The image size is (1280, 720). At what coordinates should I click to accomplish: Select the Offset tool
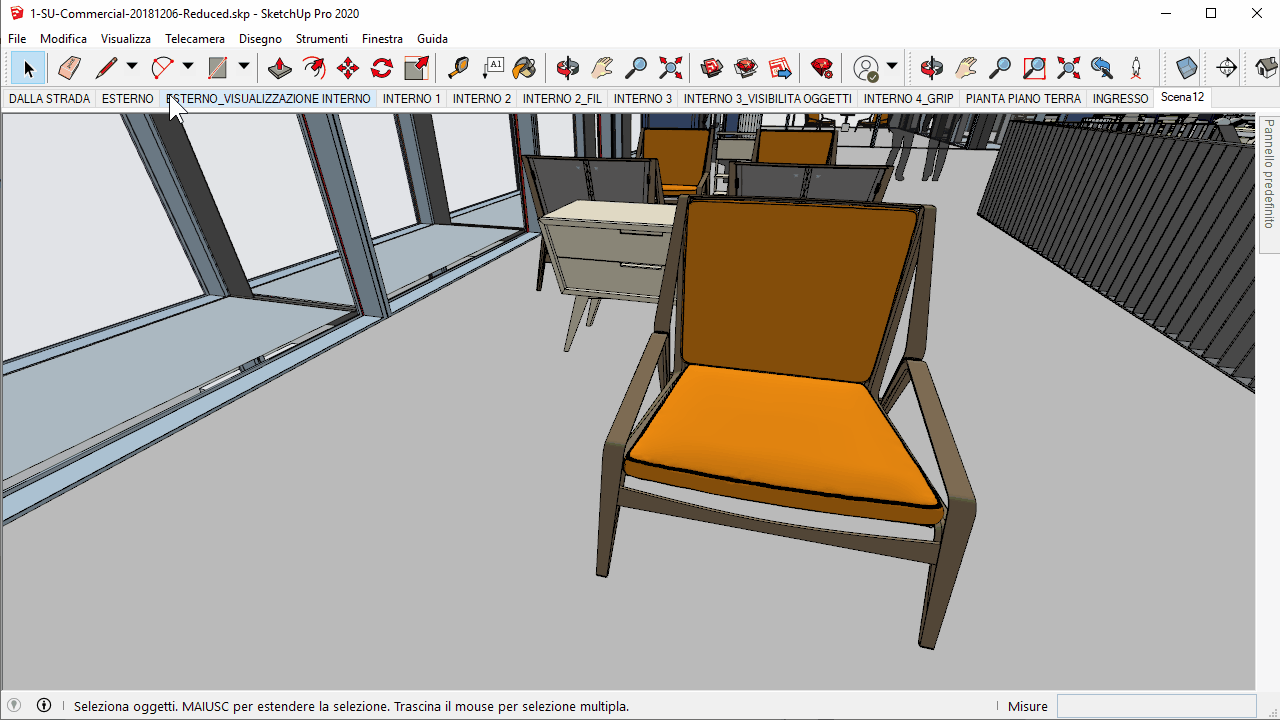(x=314, y=68)
